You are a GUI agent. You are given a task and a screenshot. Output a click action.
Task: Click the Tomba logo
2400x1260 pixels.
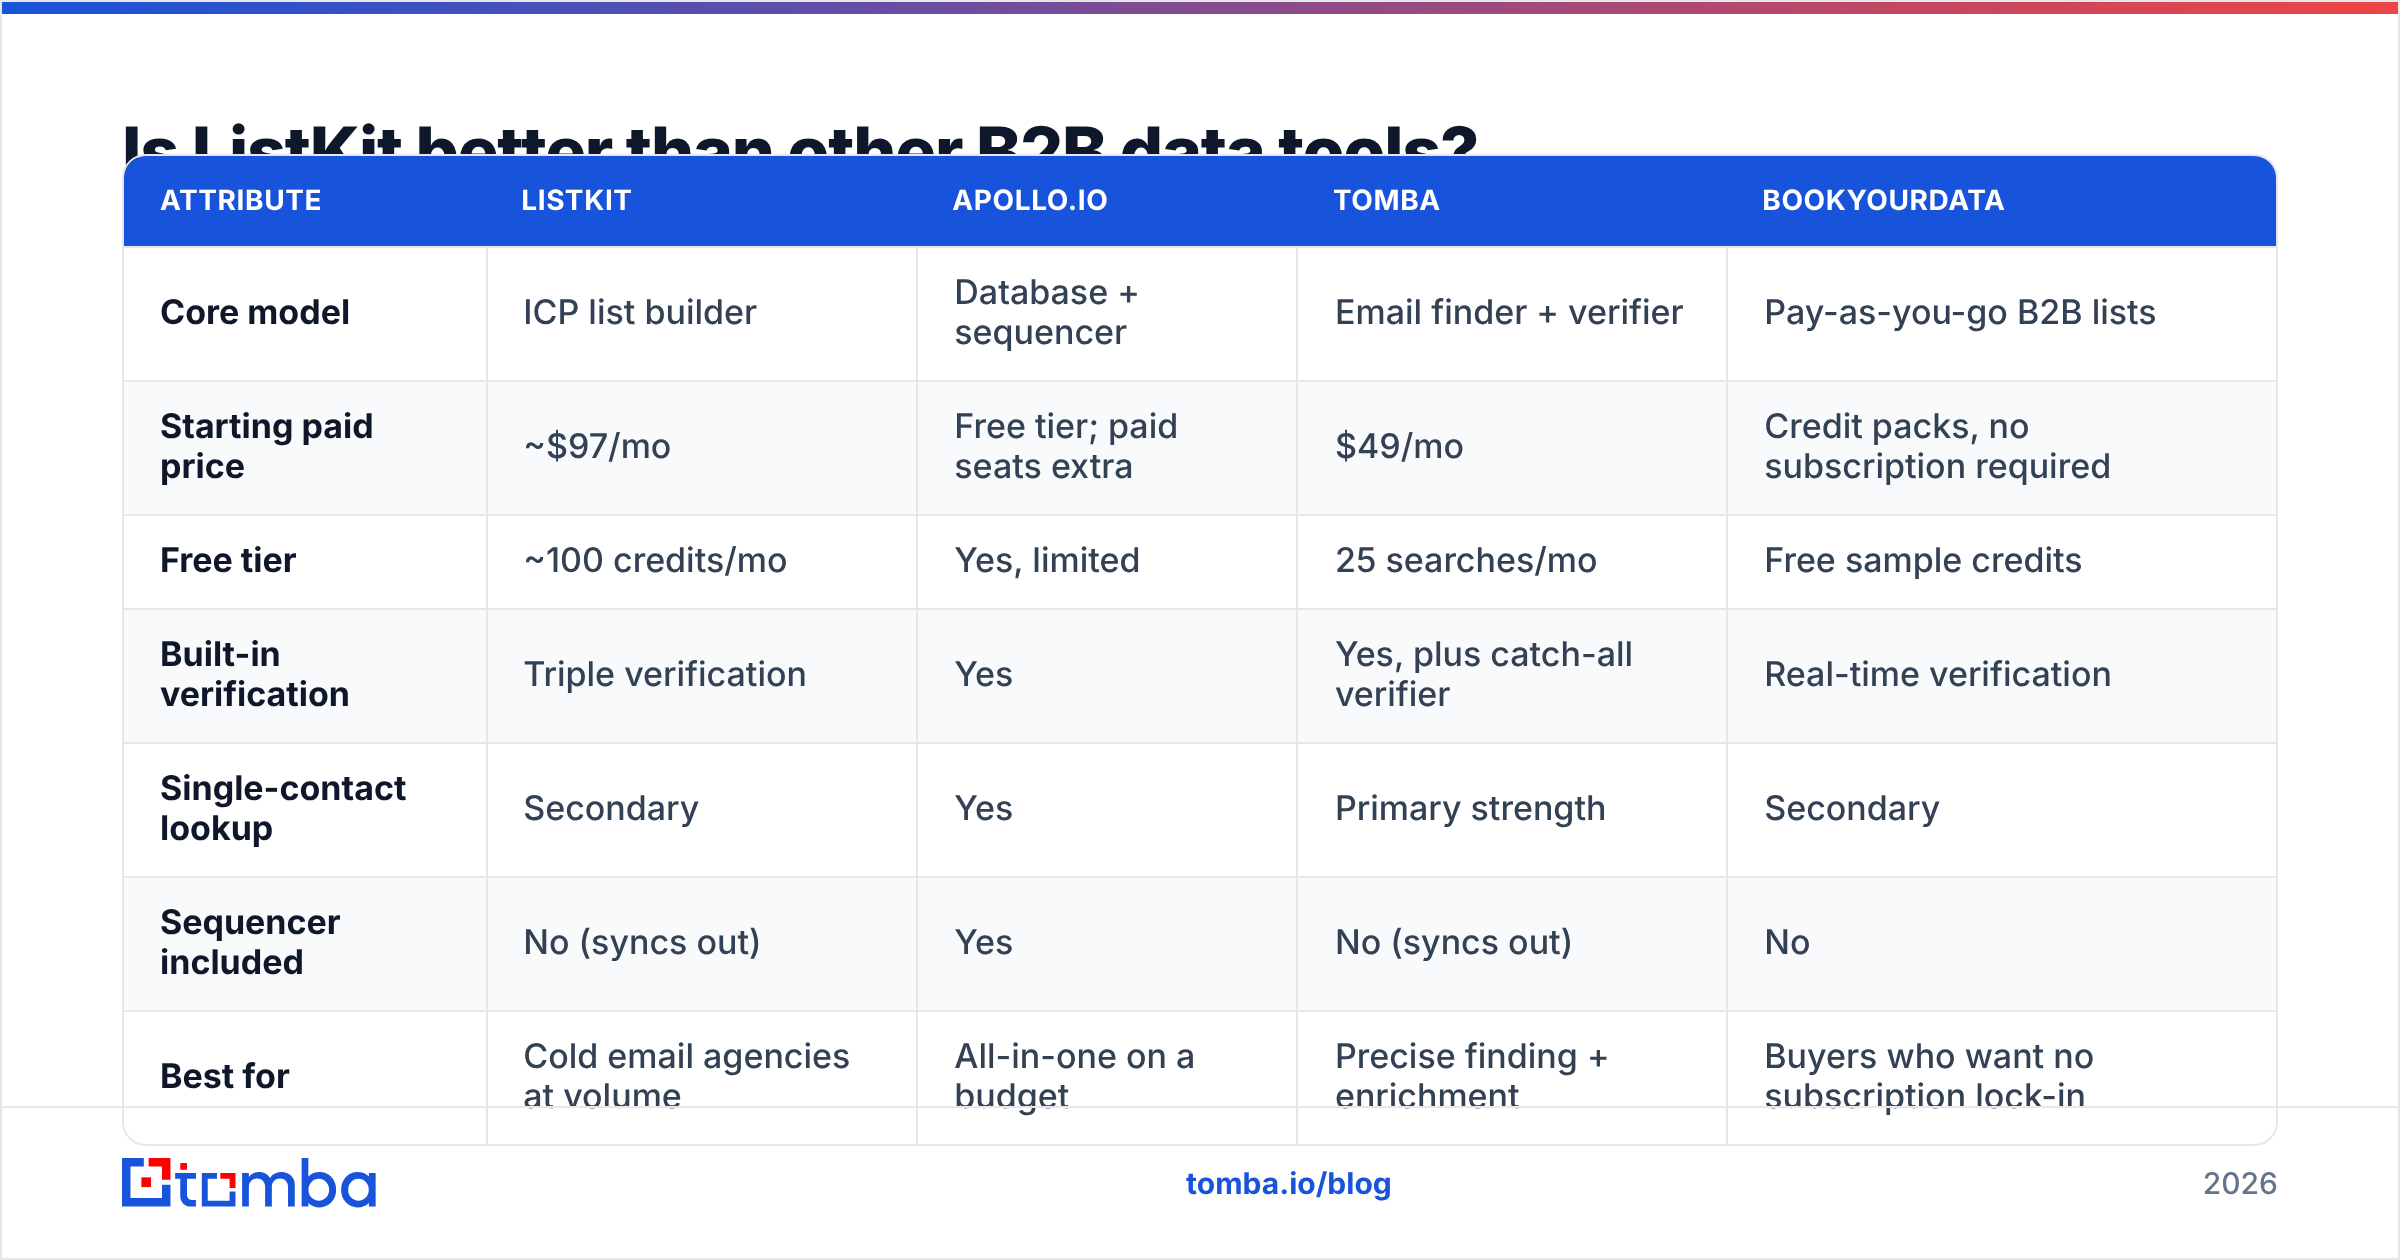pos(249,1183)
